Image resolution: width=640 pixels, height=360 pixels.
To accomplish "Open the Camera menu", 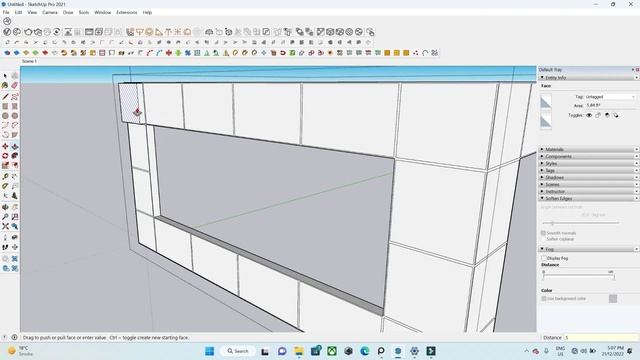I will pos(50,13).
